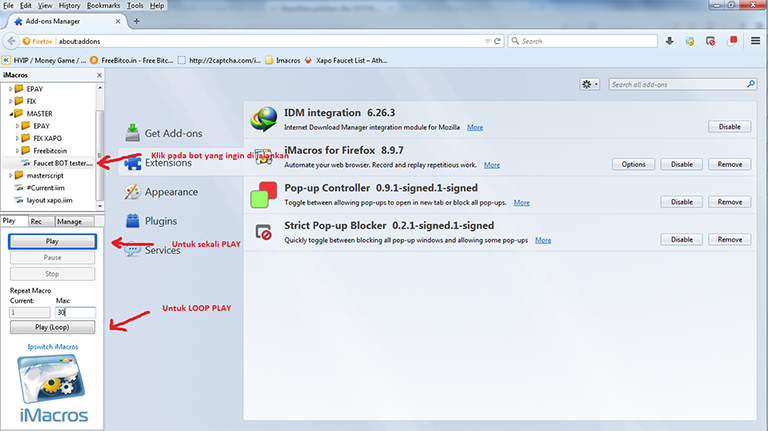Image resolution: width=768 pixels, height=431 pixels.
Task: Click the FreeBitco.in bookmark icon
Action: point(94,60)
